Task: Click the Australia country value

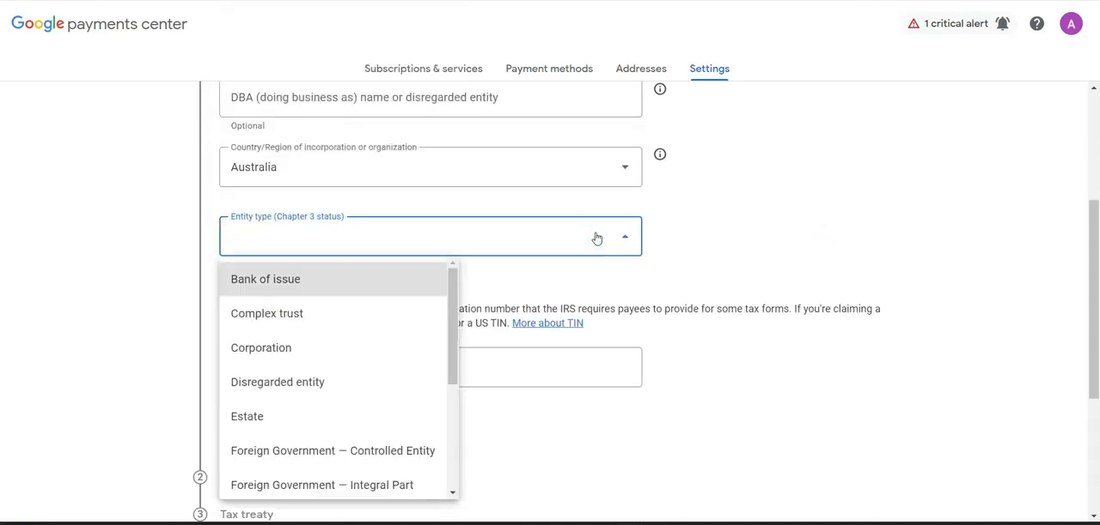Action: (x=254, y=167)
